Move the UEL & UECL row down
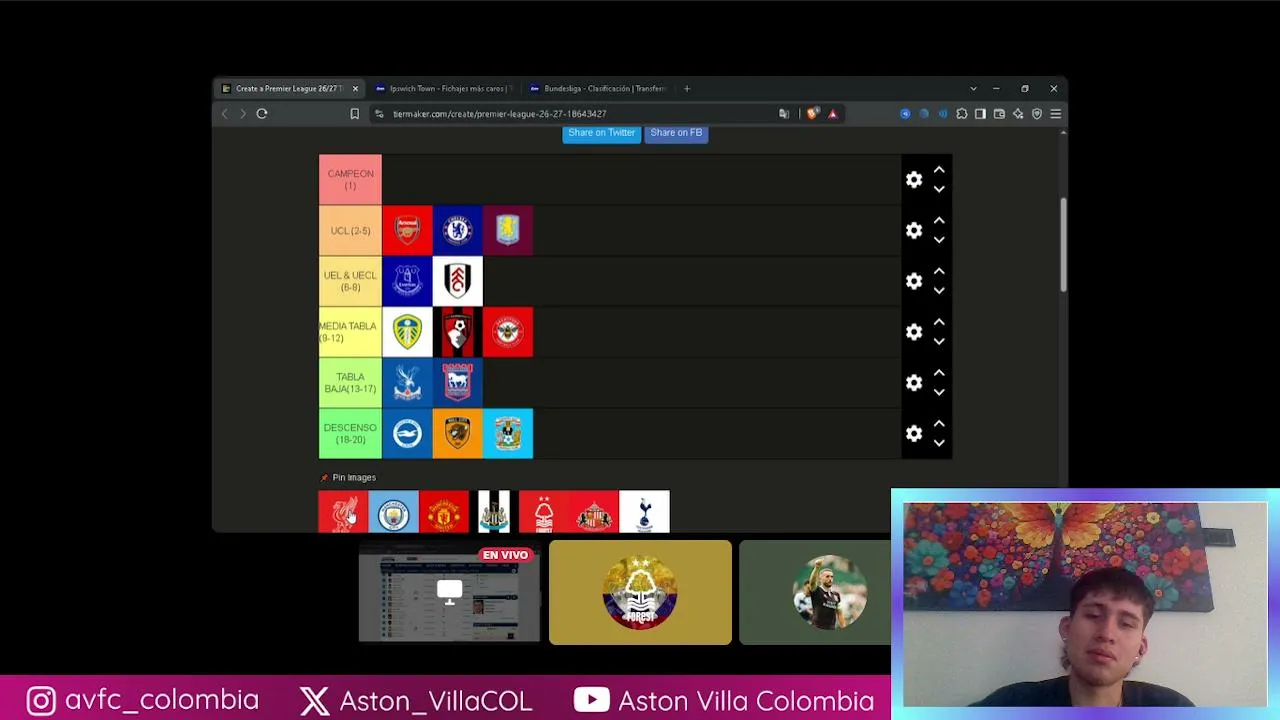The width and height of the screenshot is (1280, 720). [x=939, y=291]
